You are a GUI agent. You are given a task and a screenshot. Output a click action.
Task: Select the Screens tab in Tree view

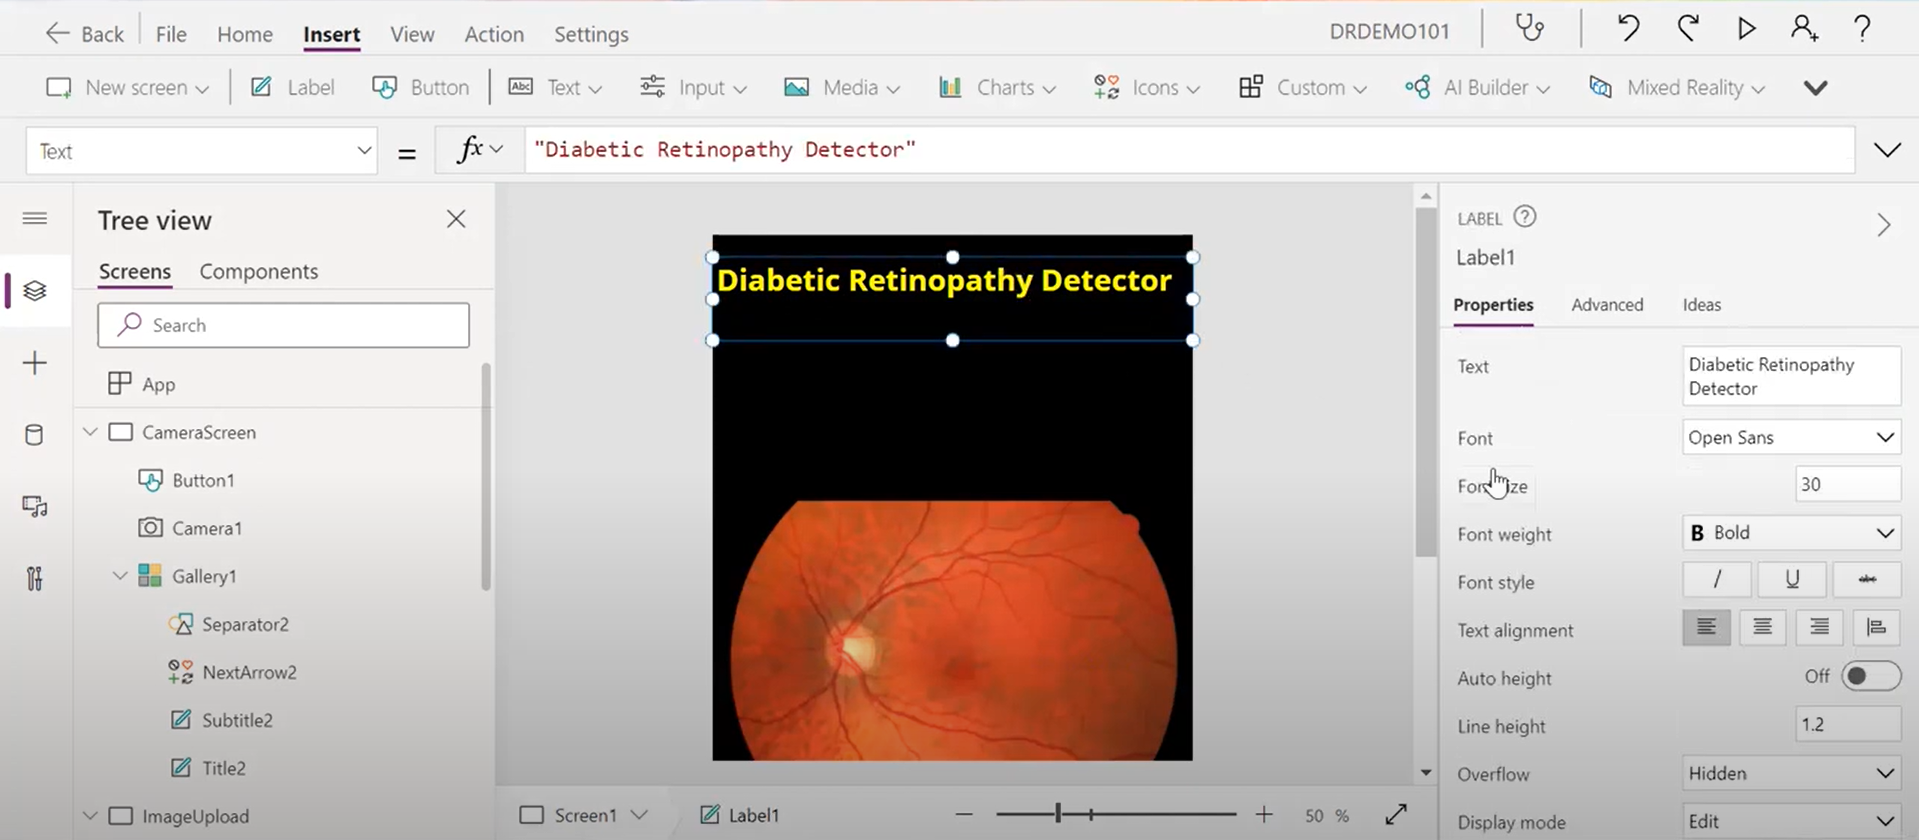(x=135, y=272)
